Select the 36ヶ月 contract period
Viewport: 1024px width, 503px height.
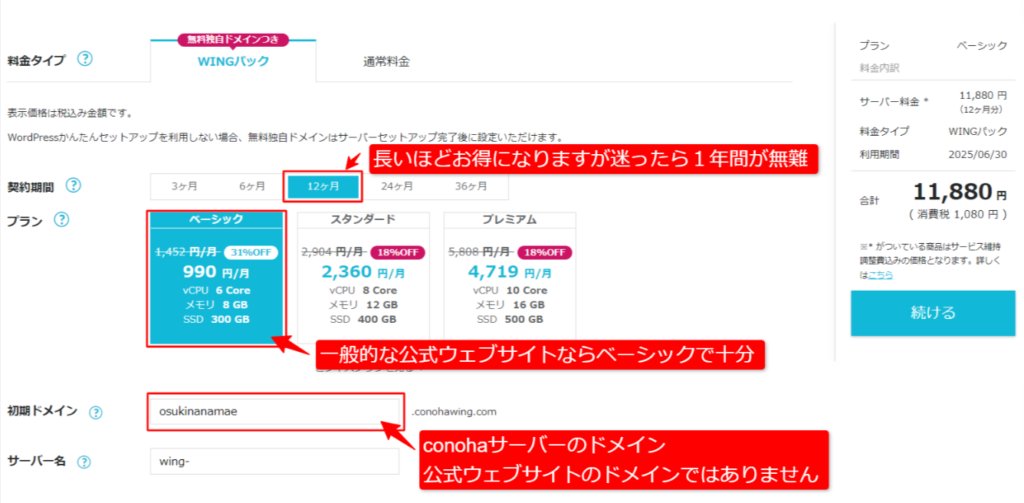tap(471, 186)
